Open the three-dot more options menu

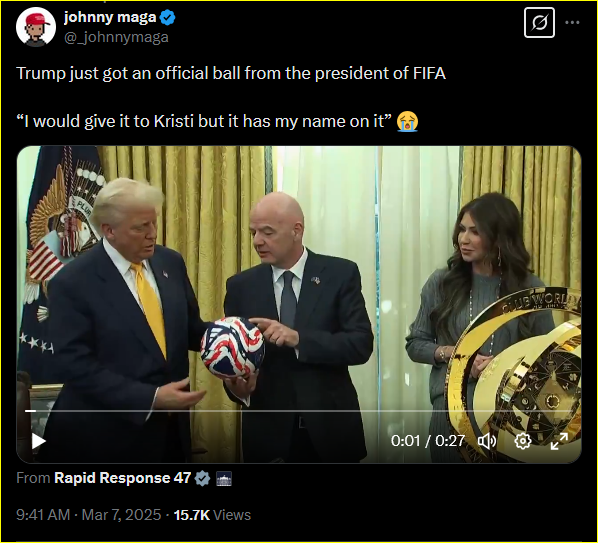tap(572, 22)
